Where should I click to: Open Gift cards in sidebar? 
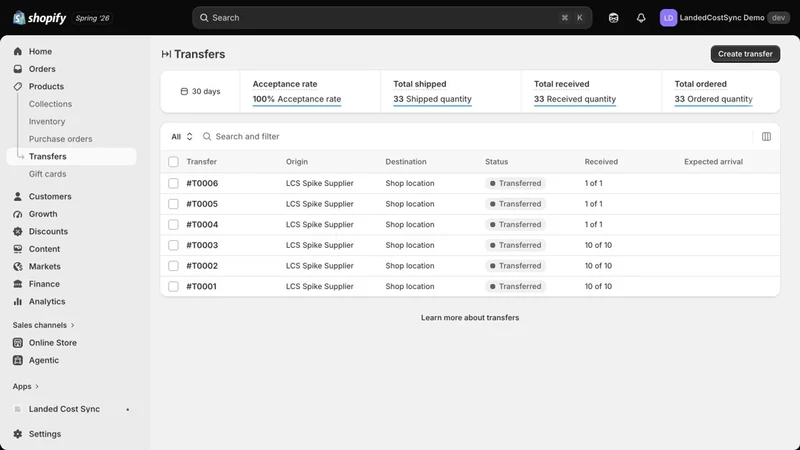coord(47,174)
